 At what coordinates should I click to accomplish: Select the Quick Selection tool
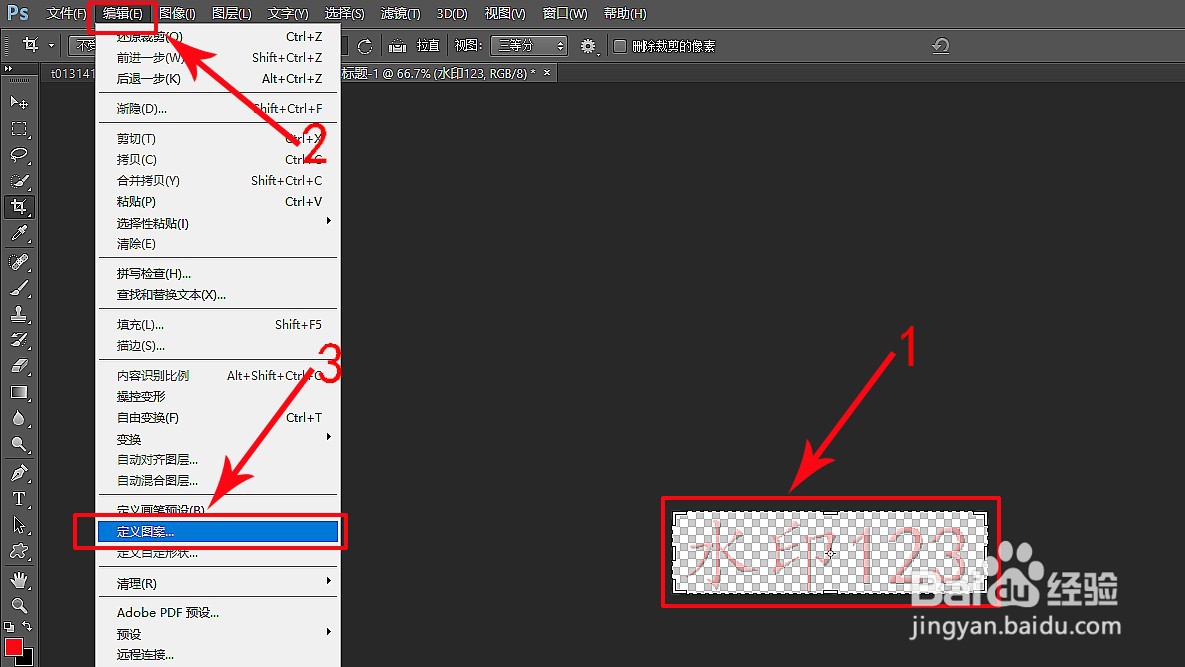pos(19,181)
